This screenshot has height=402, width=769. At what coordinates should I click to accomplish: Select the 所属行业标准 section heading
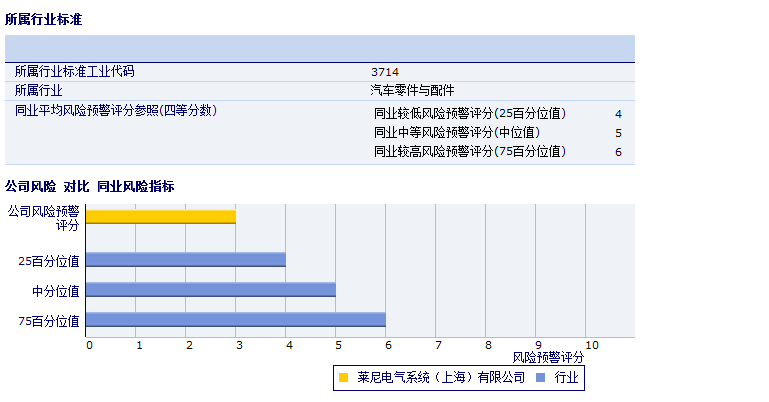coord(44,19)
